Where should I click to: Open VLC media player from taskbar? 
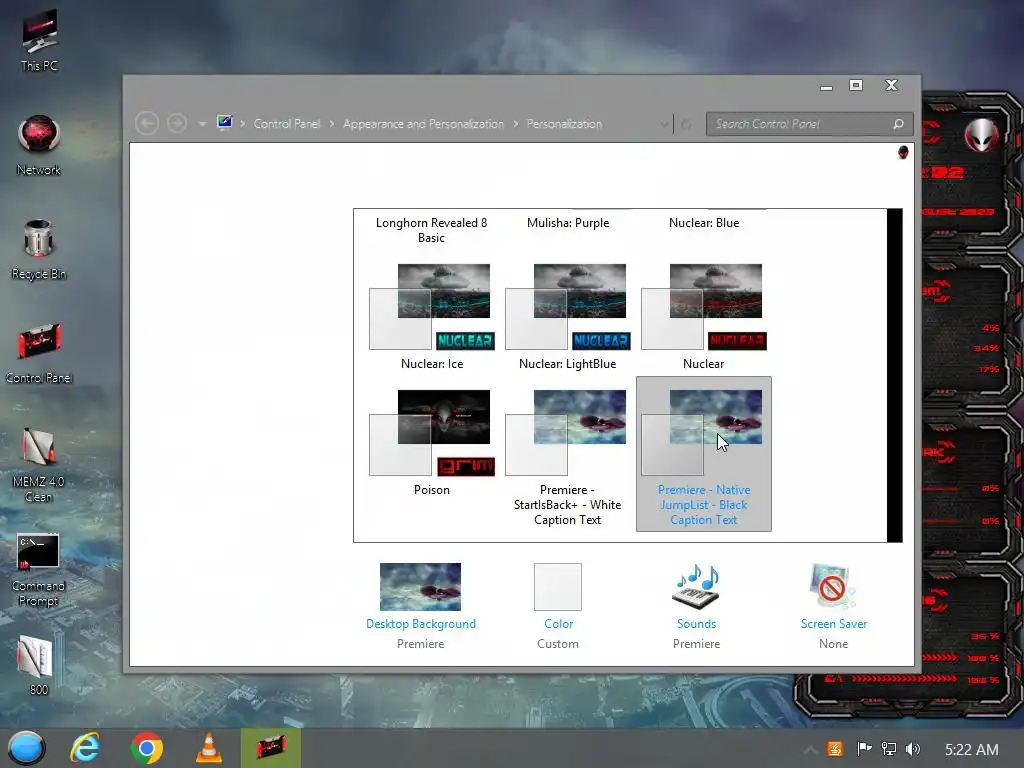208,748
